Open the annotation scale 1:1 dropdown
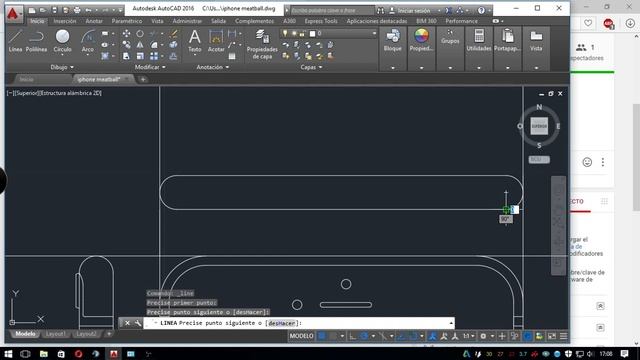Image resolution: width=640 pixels, height=360 pixels. pyautogui.click(x=468, y=336)
